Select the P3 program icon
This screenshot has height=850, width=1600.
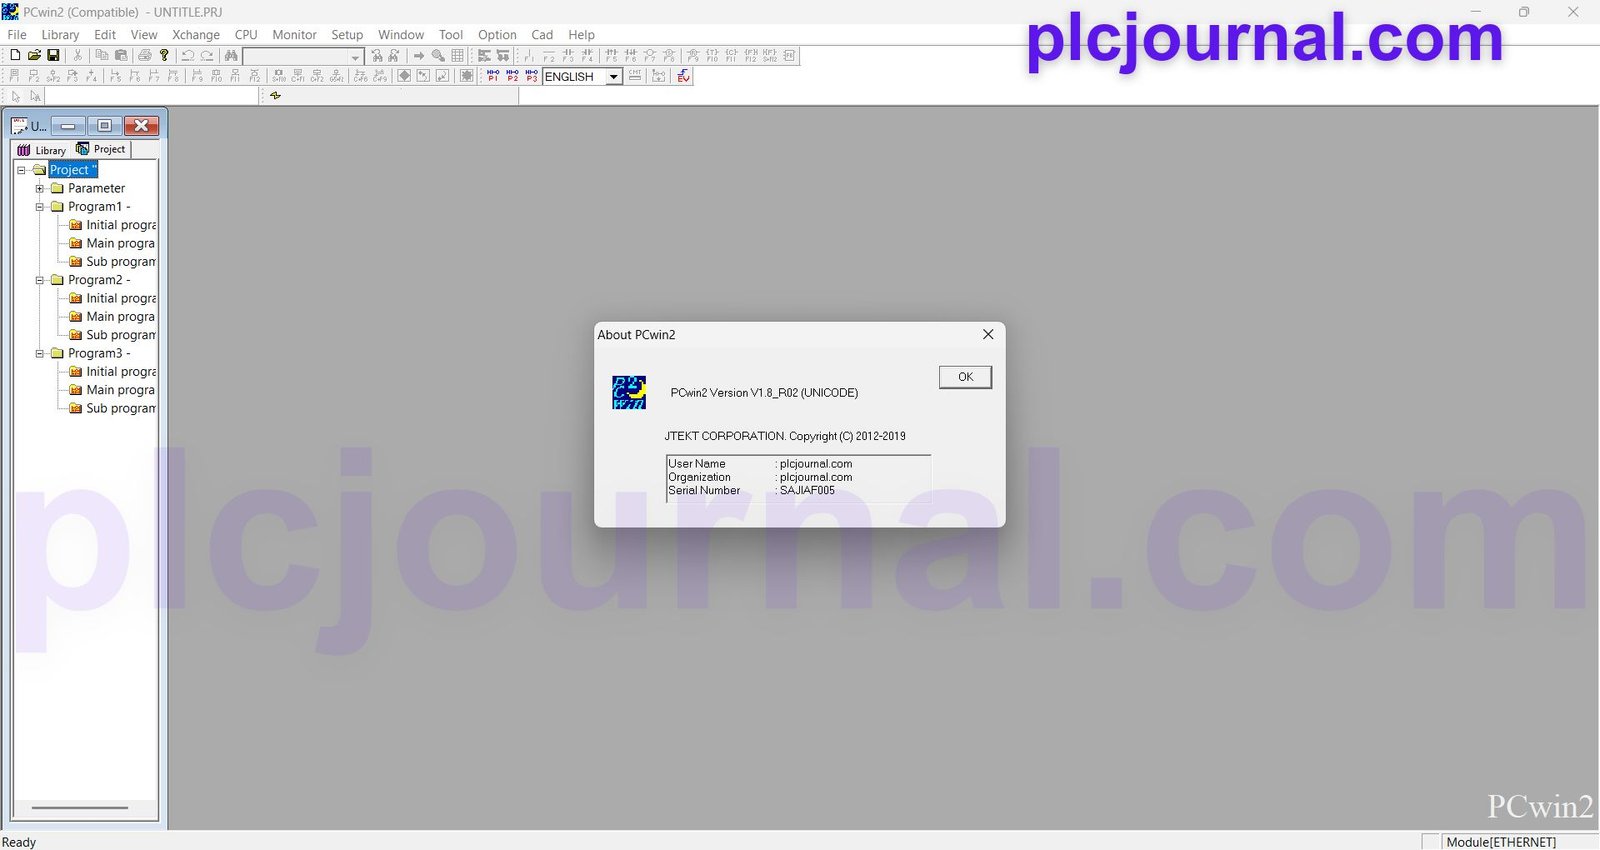(x=532, y=76)
